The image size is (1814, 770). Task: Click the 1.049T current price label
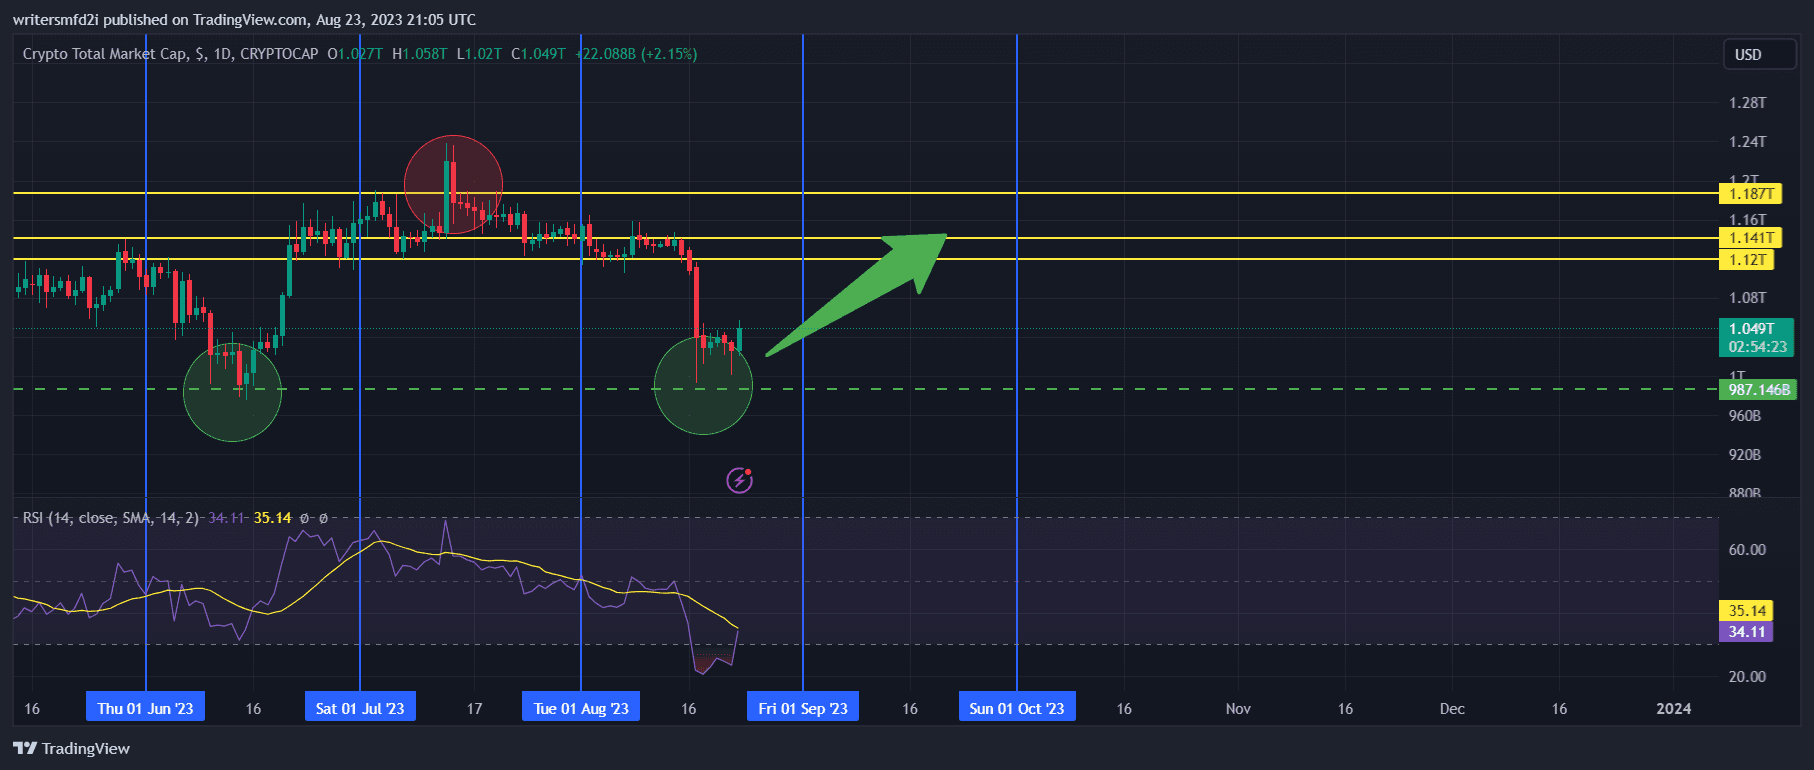point(1756,337)
